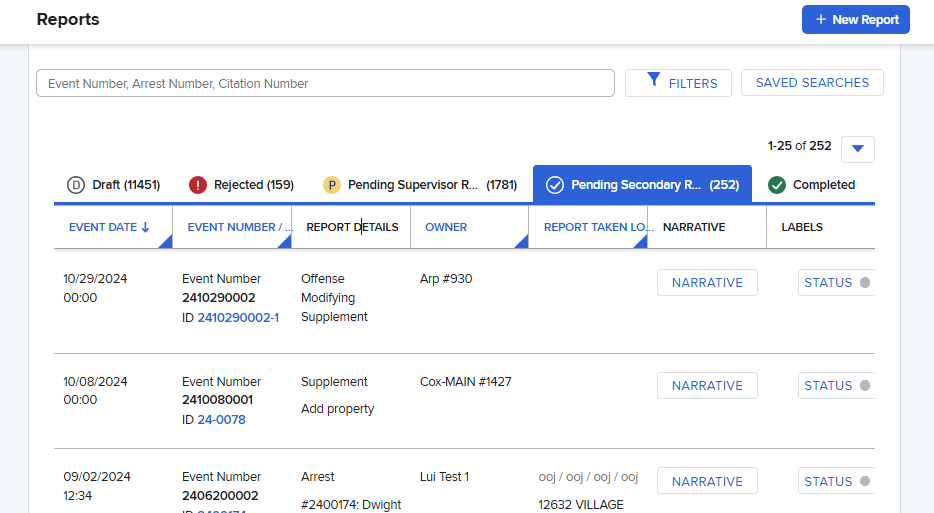Click the yellow Pending Supervisor P icon
The image size is (934, 513).
click(x=332, y=185)
